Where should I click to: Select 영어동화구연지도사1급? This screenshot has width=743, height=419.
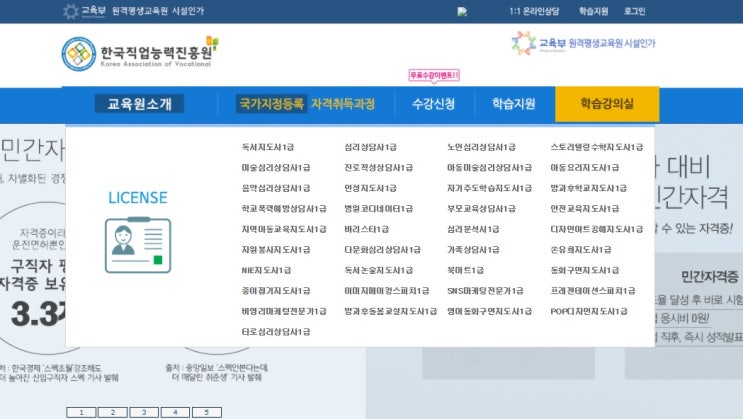[489, 311]
